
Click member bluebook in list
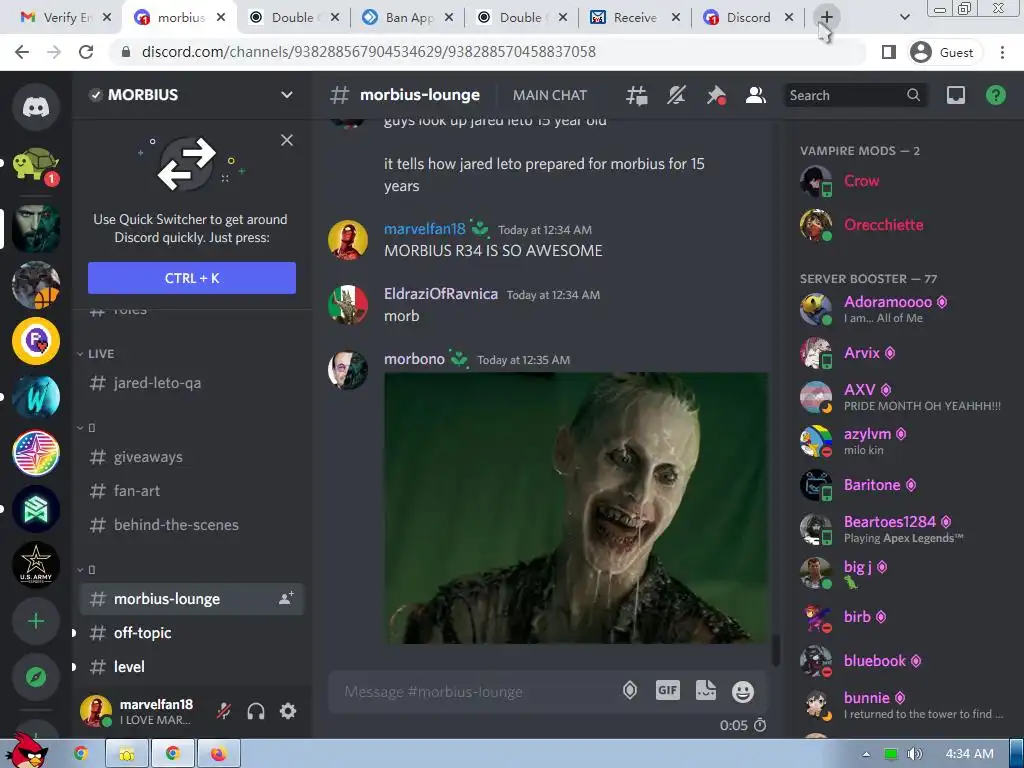[x=904, y=661]
